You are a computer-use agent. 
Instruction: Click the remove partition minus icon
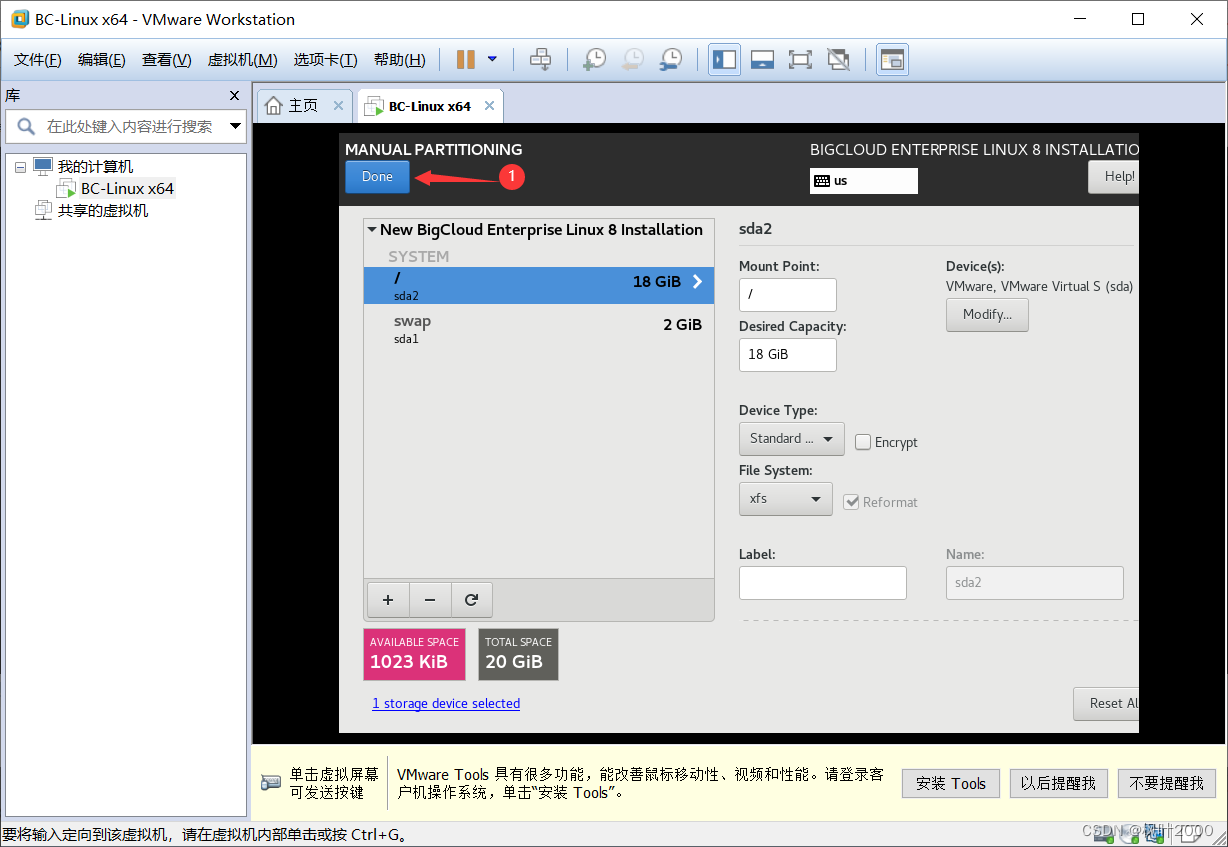430,599
